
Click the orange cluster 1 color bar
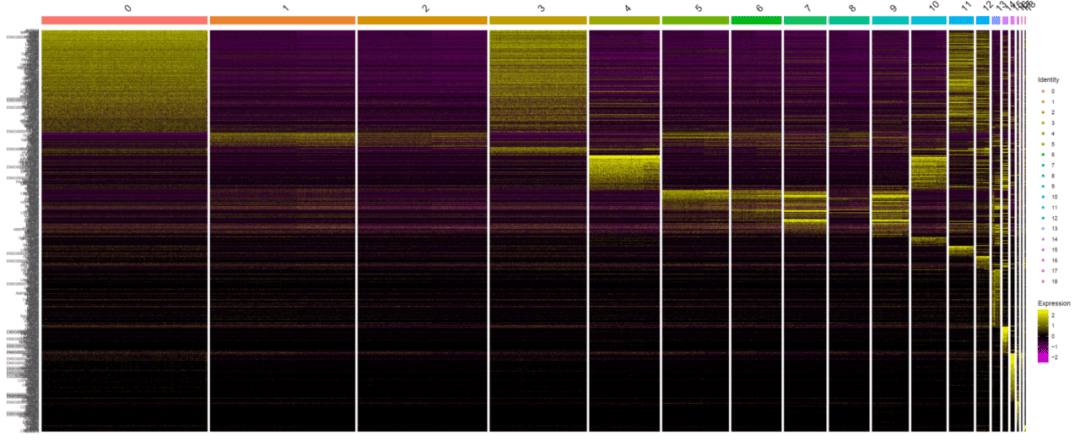[282, 21]
